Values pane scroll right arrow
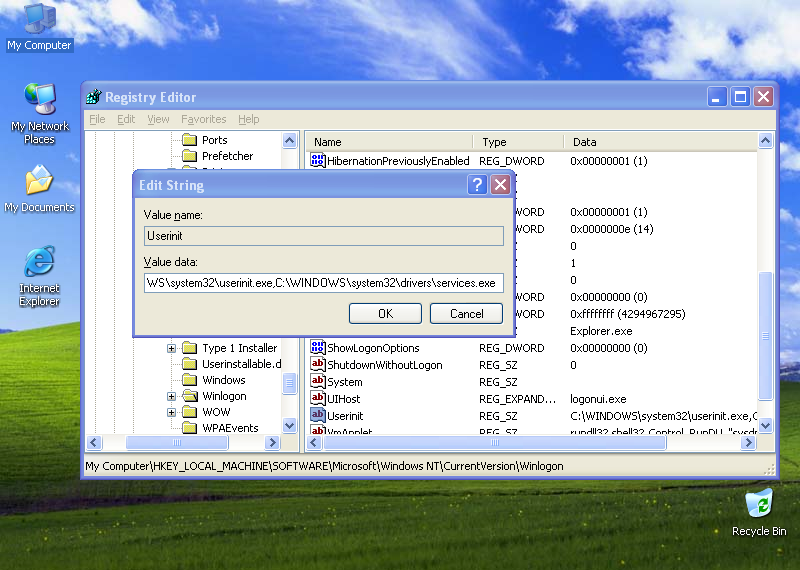 [748, 442]
